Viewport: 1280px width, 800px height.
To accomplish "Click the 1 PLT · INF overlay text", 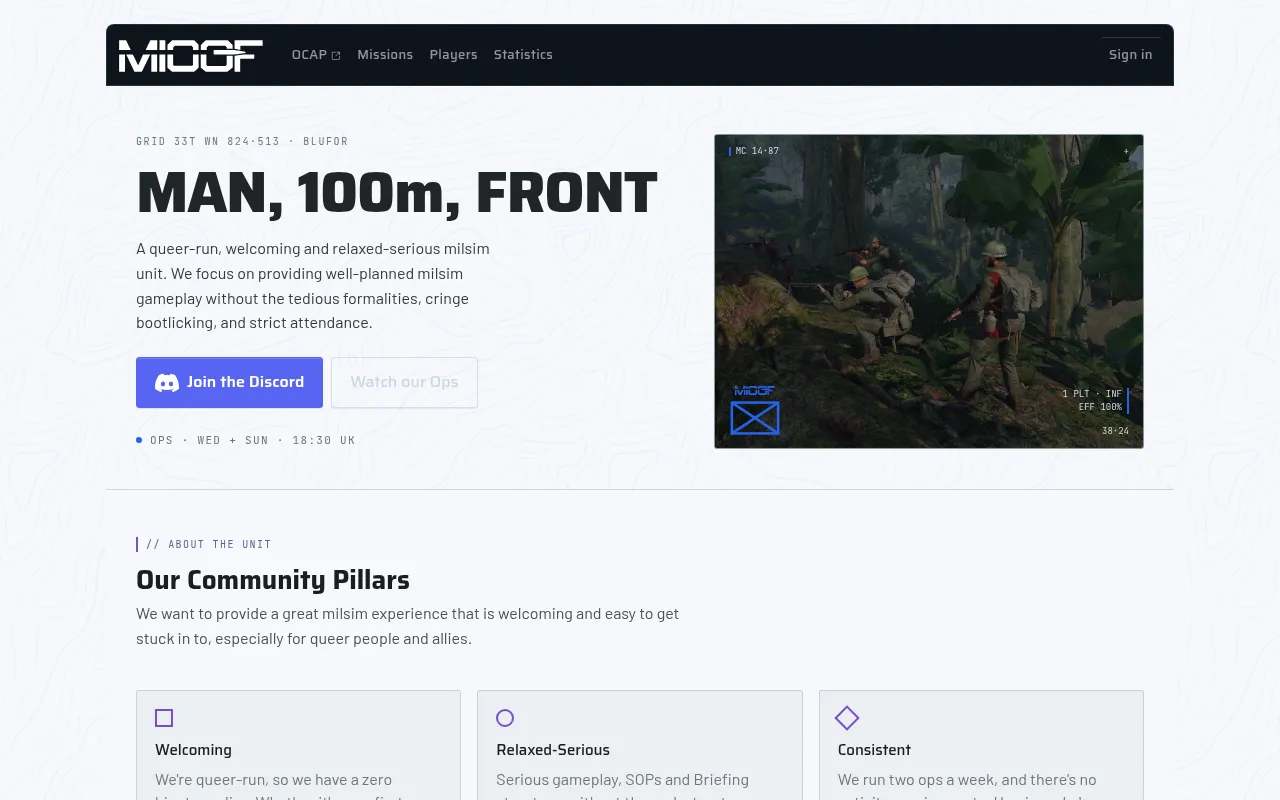I will pyautogui.click(x=1092, y=394).
